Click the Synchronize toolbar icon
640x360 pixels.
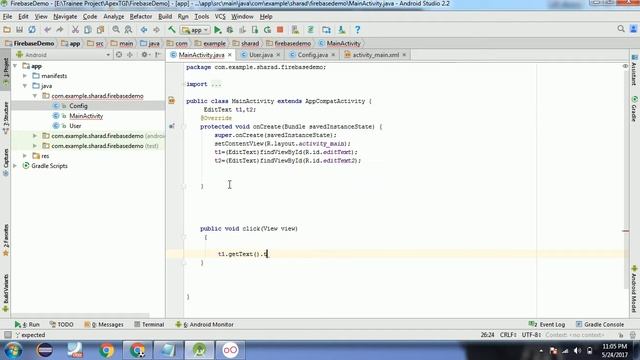point(32,29)
